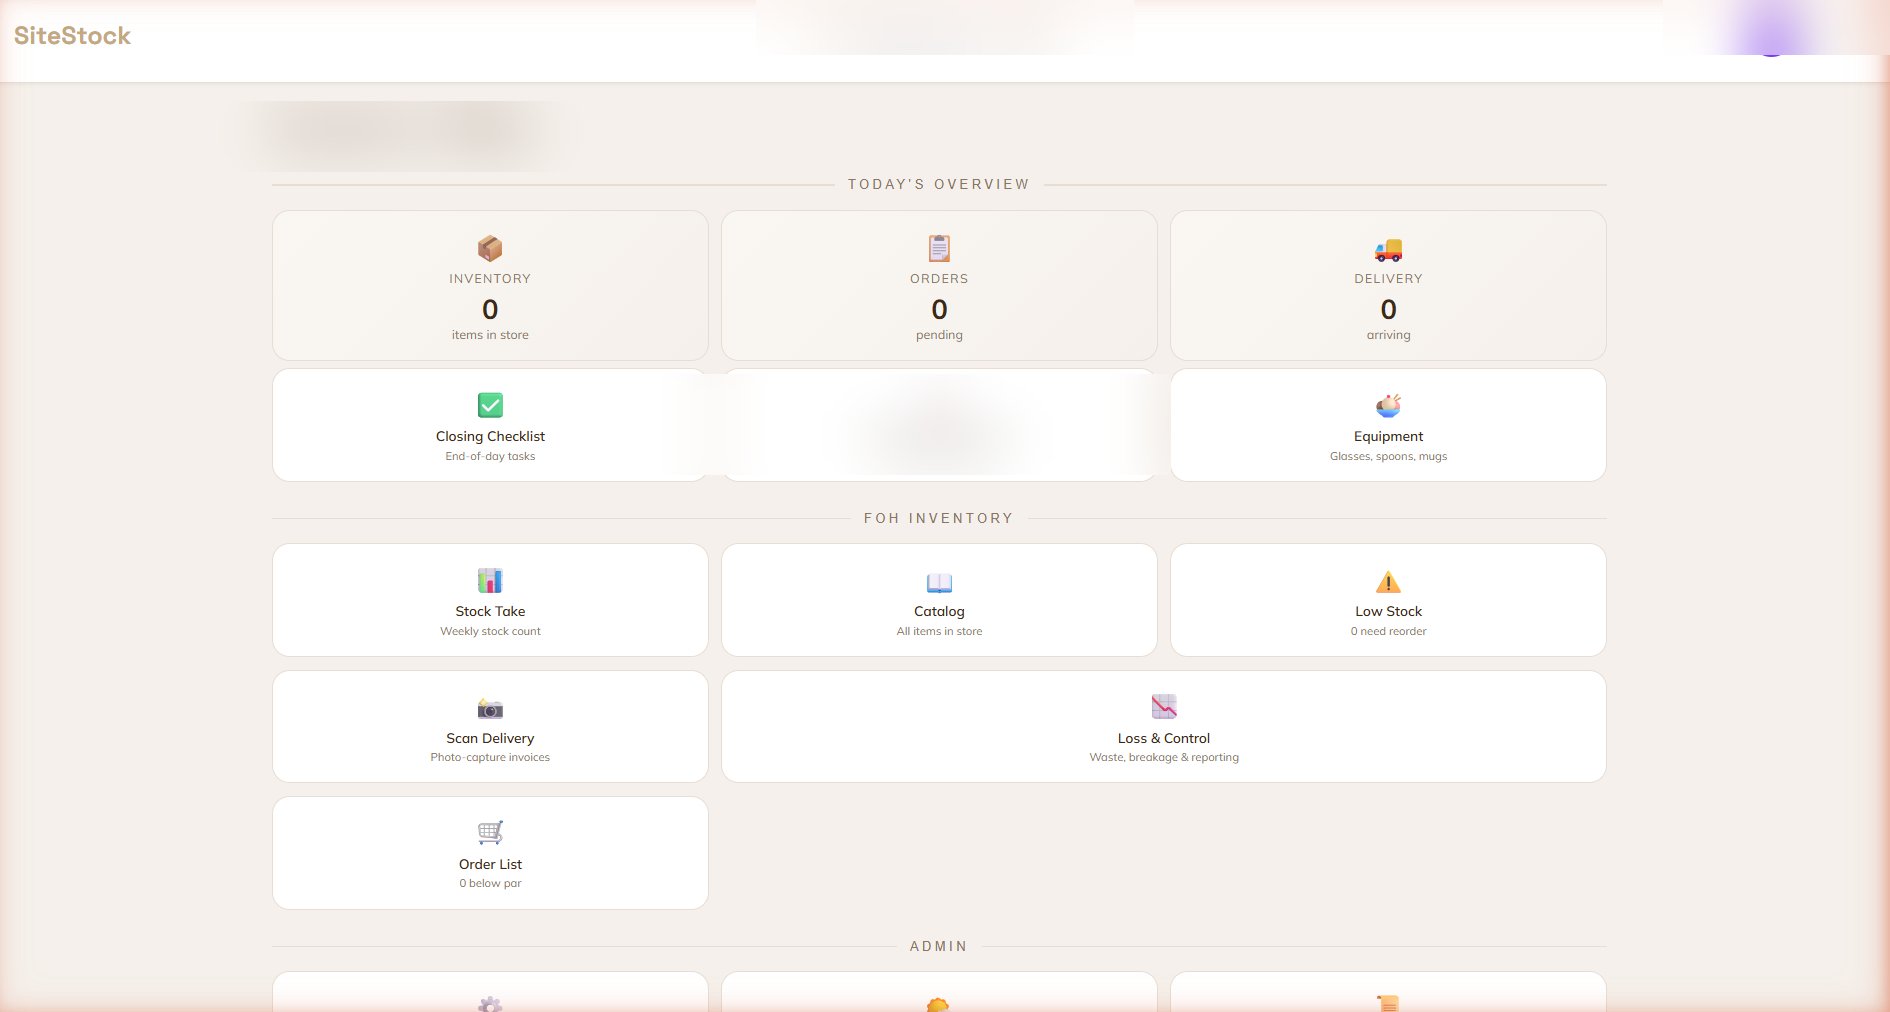Screen dimensions: 1890x1012
Task: Select the gear icon in the Admin section
Action: tap(490, 1005)
